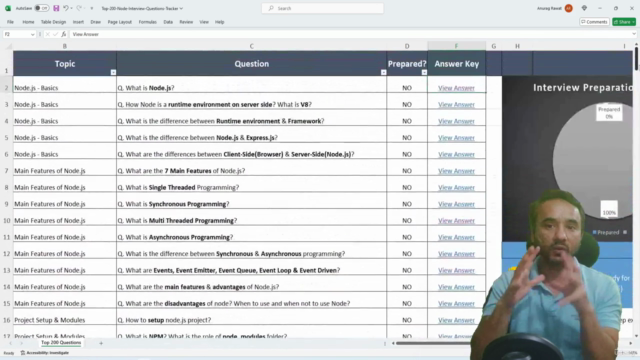
Task: Open the Review ribbon tab
Action: tap(186, 22)
